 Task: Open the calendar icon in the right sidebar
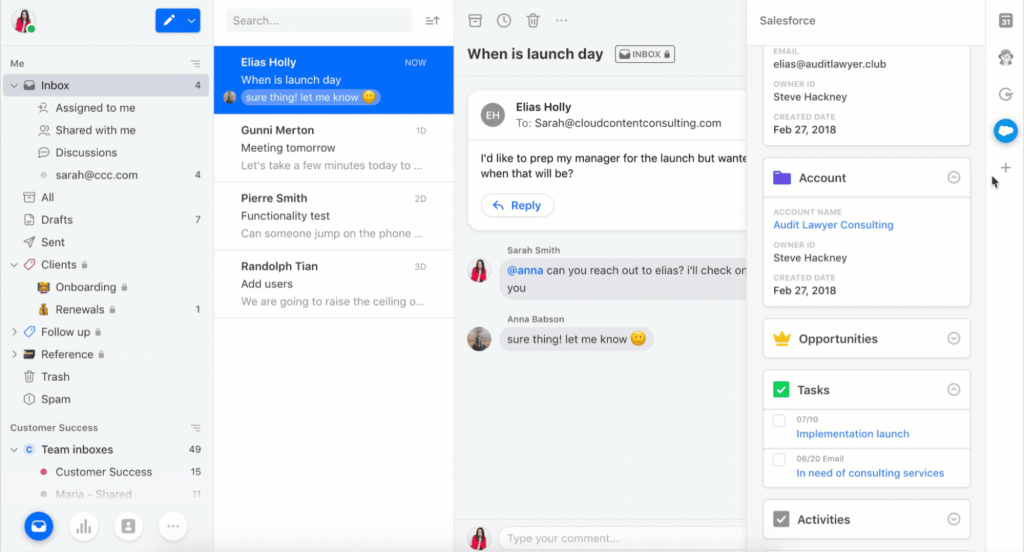1006,21
